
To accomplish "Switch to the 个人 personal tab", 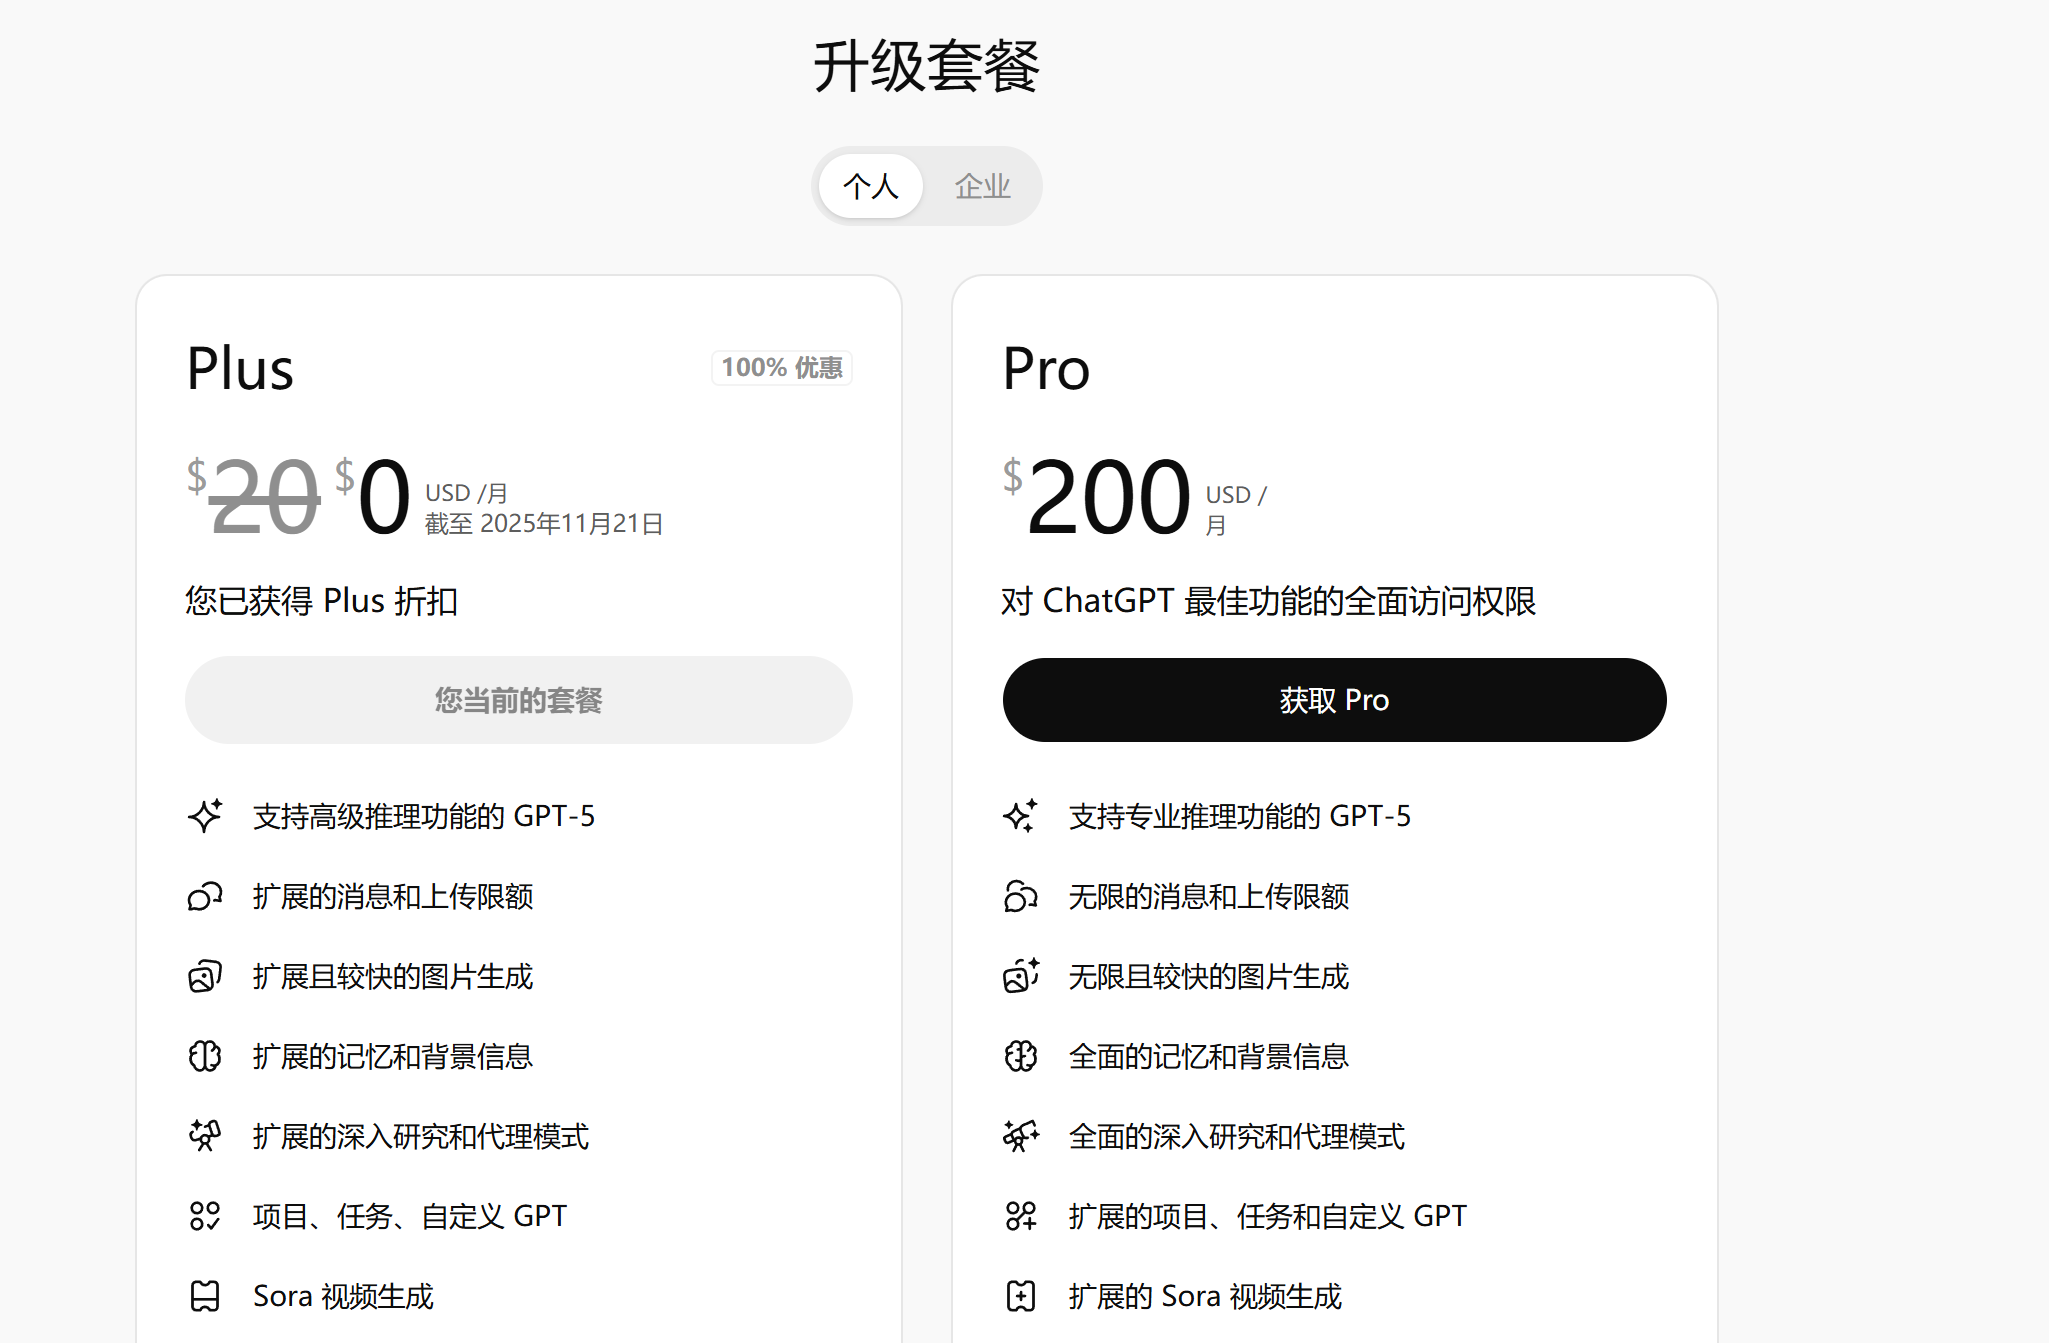I will pyautogui.click(x=870, y=186).
